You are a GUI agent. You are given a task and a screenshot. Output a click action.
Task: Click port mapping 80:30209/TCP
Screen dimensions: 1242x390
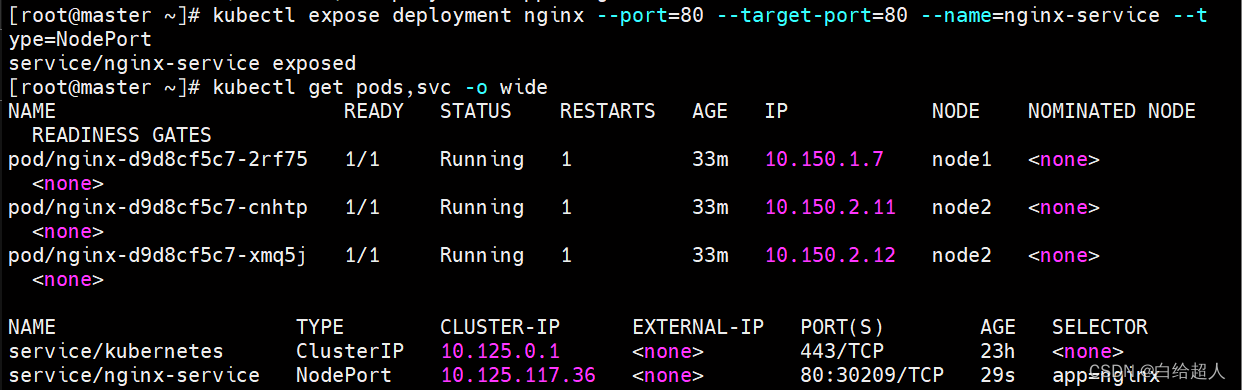872,376
